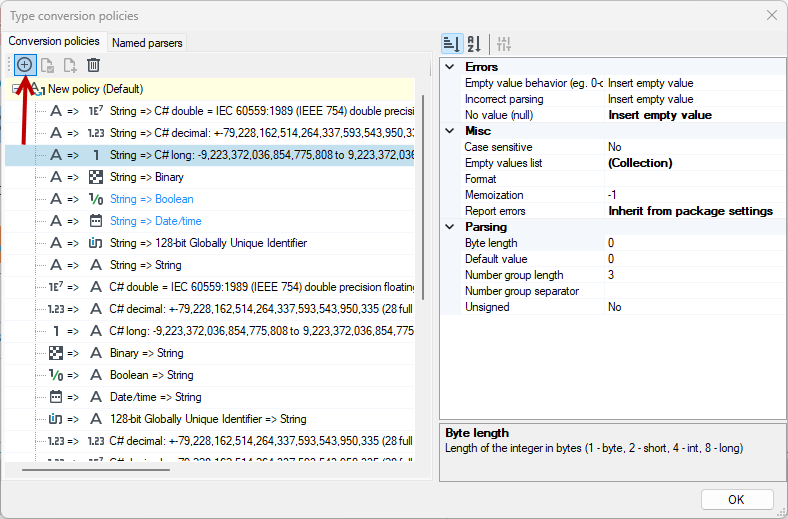
Task: Change the Case sensitive value No
Action: [x=696, y=147]
